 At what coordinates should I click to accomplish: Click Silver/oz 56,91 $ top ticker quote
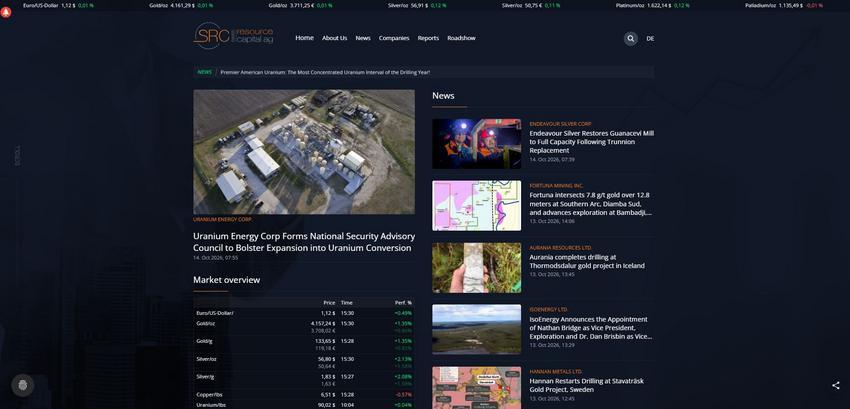pyautogui.click(x=417, y=5)
